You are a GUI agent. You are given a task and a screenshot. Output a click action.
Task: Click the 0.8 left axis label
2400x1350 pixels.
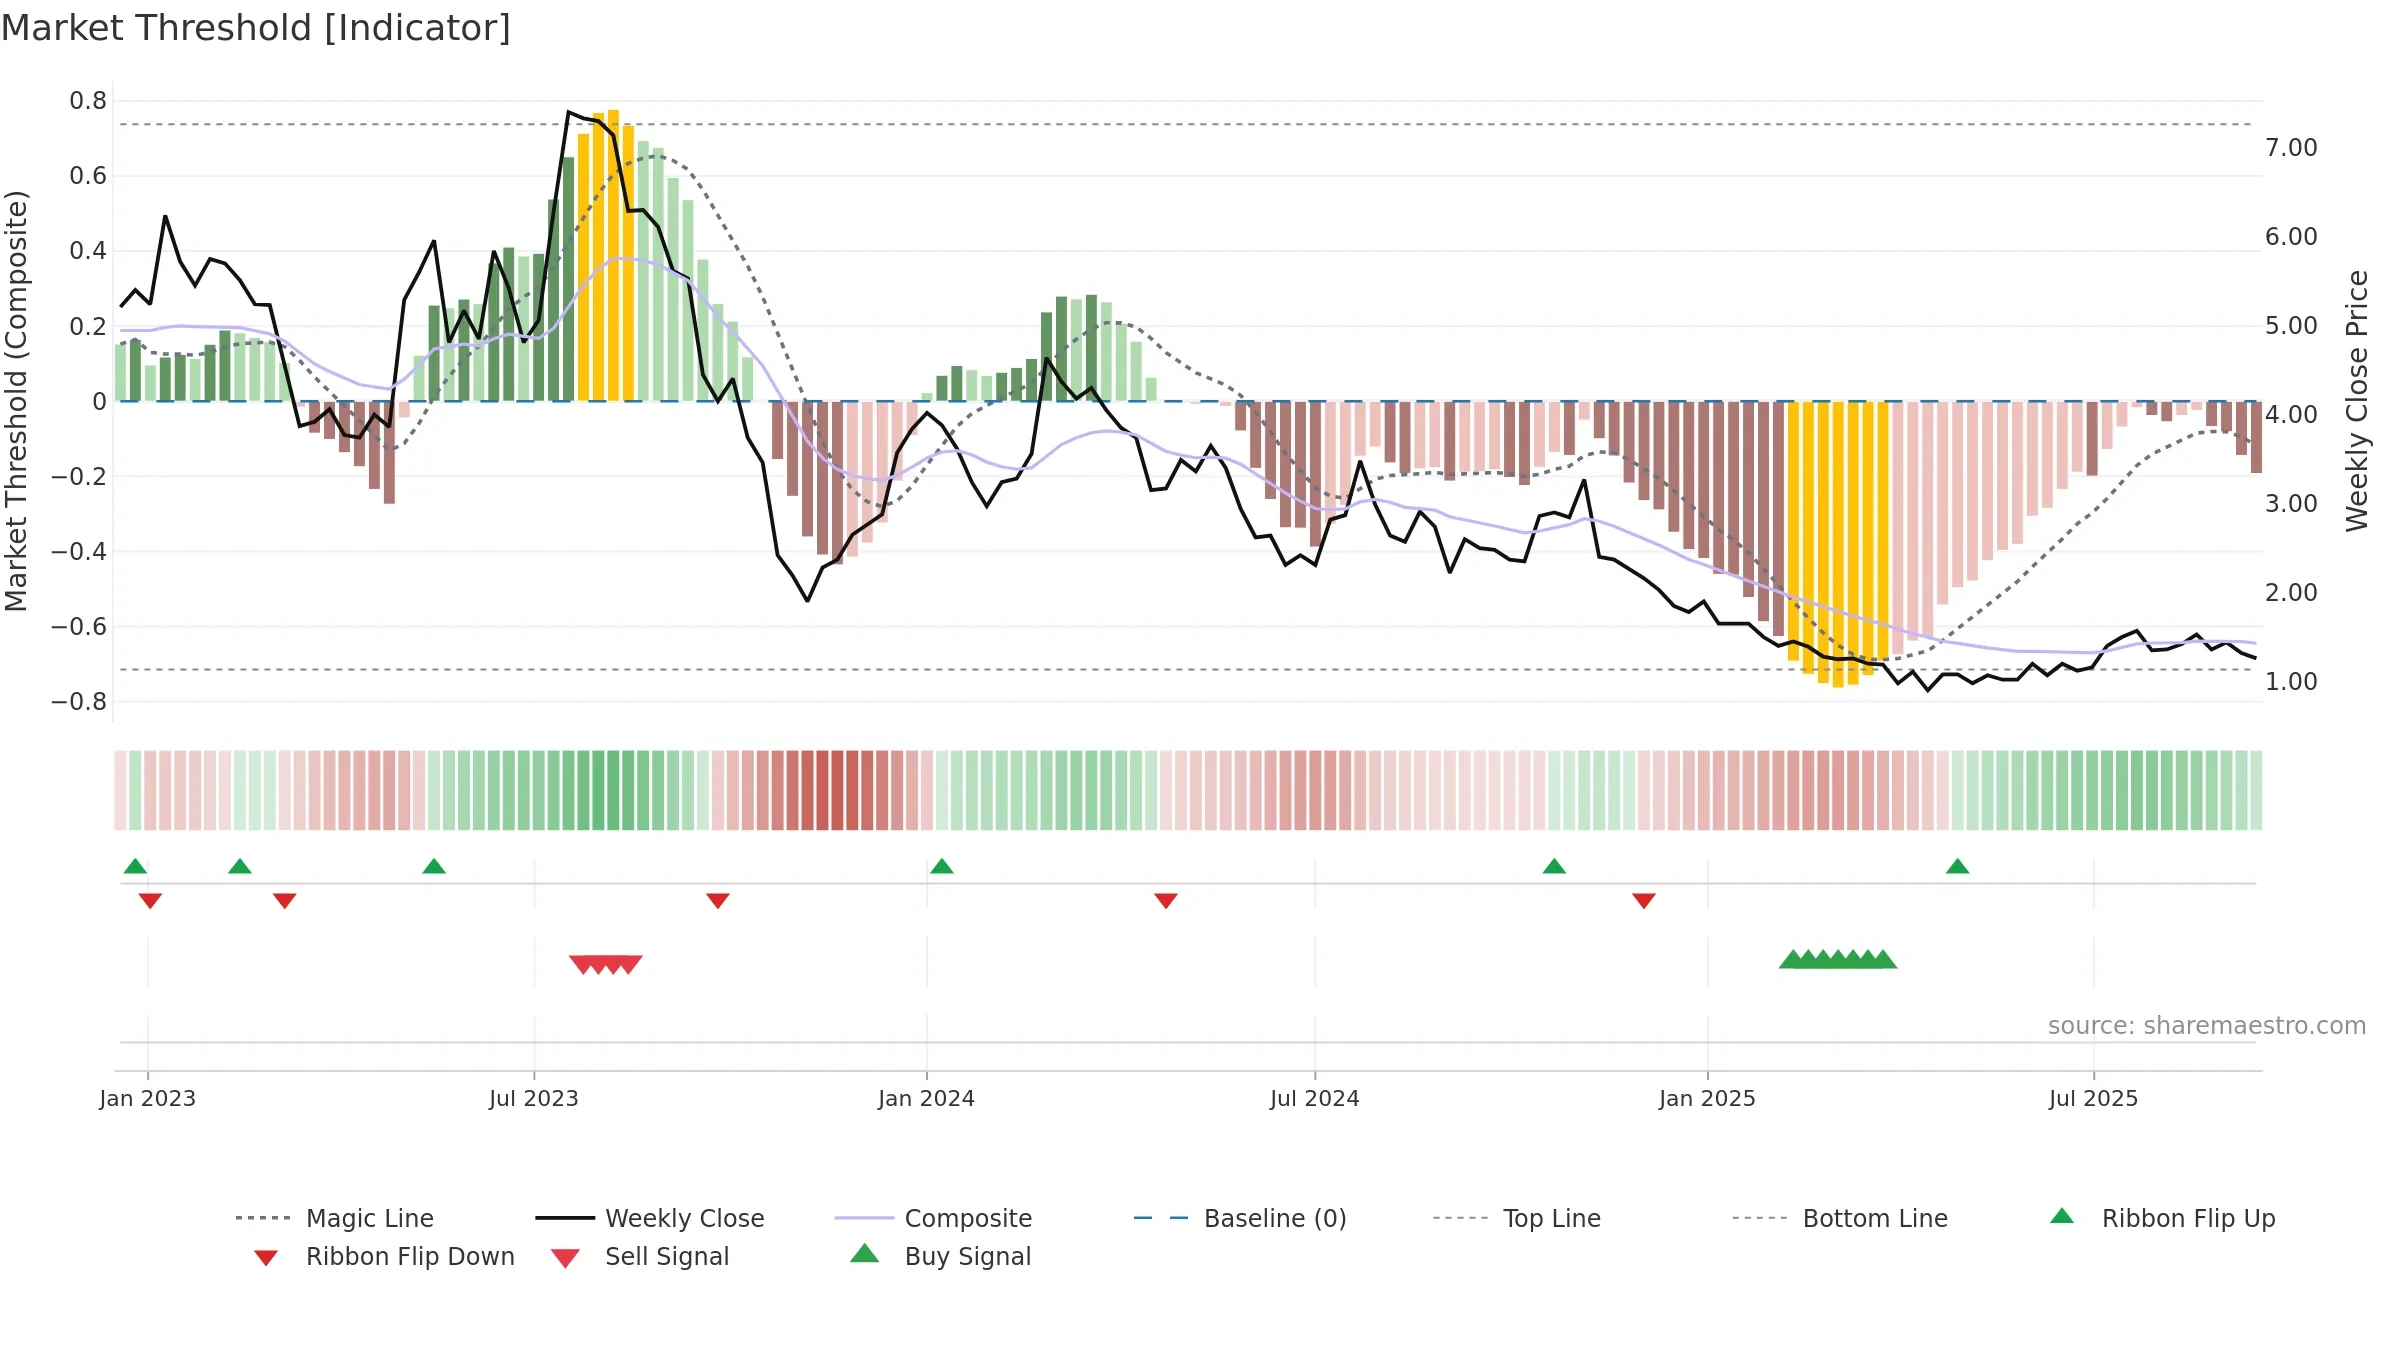tap(88, 101)
